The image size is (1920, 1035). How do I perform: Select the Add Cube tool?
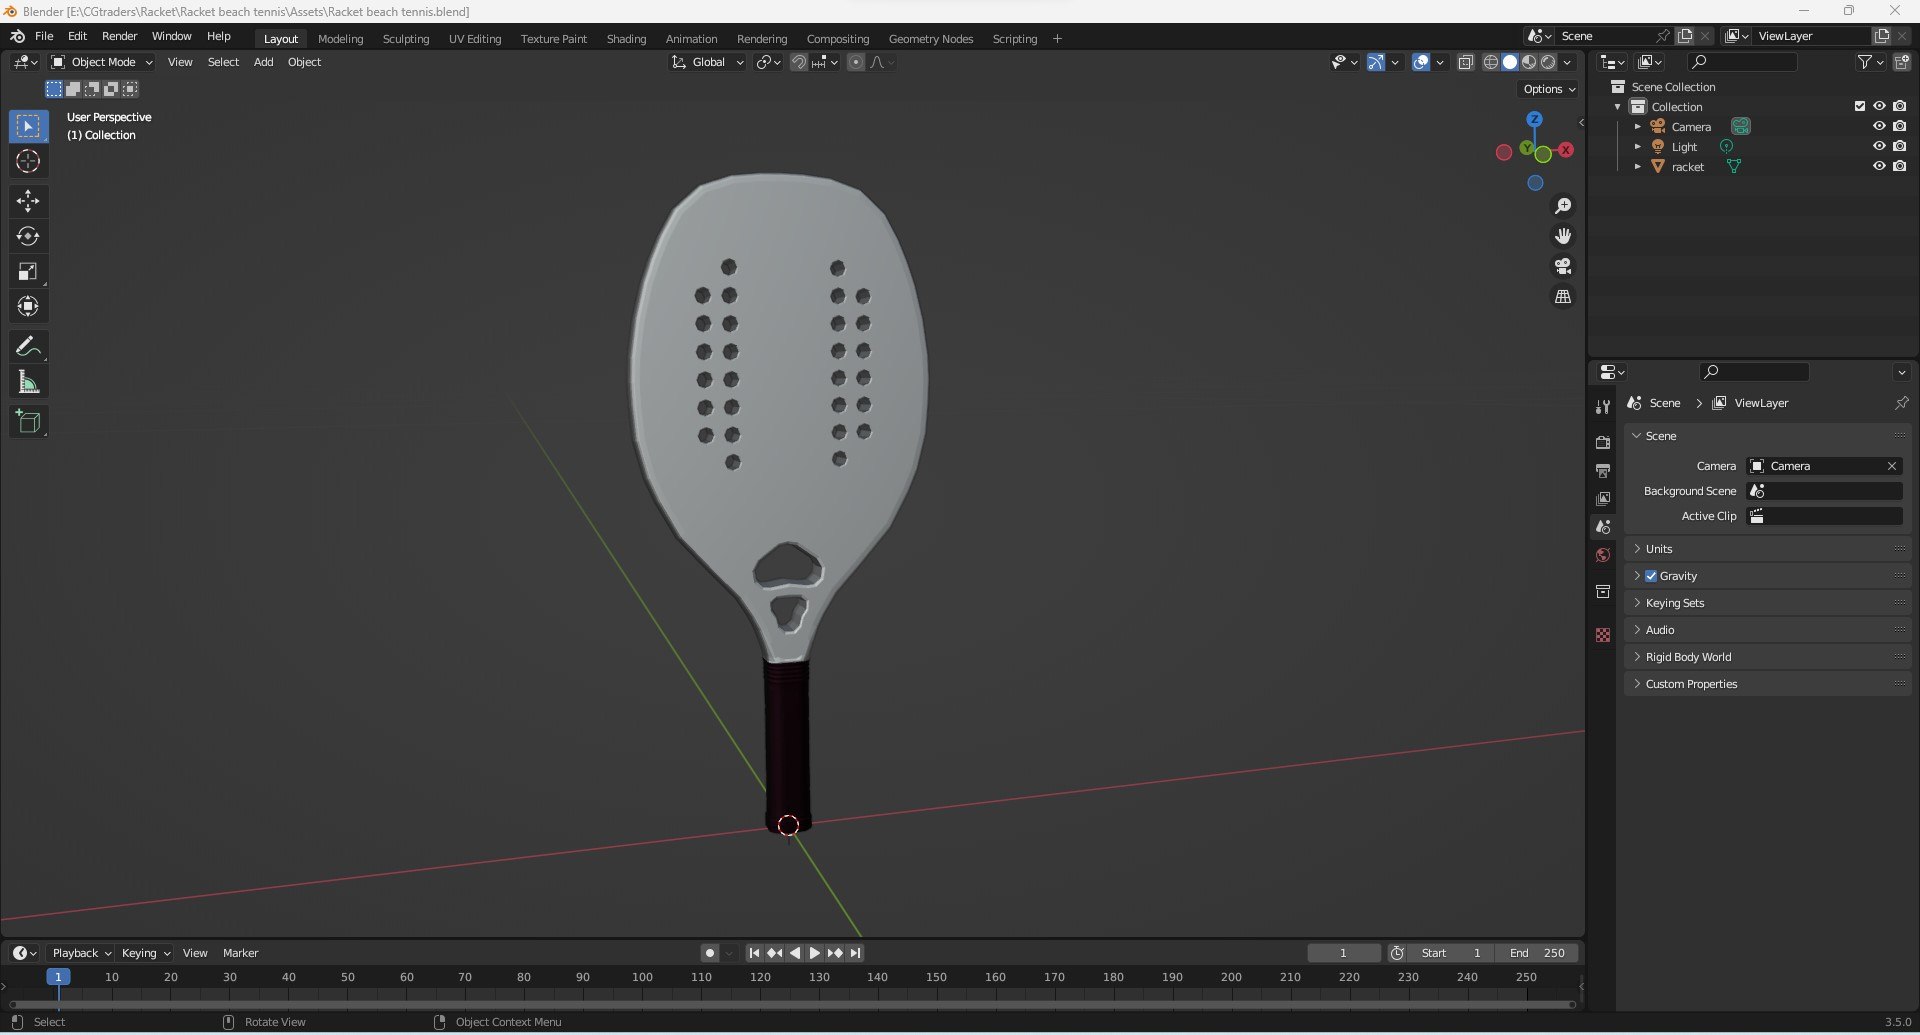(28, 421)
